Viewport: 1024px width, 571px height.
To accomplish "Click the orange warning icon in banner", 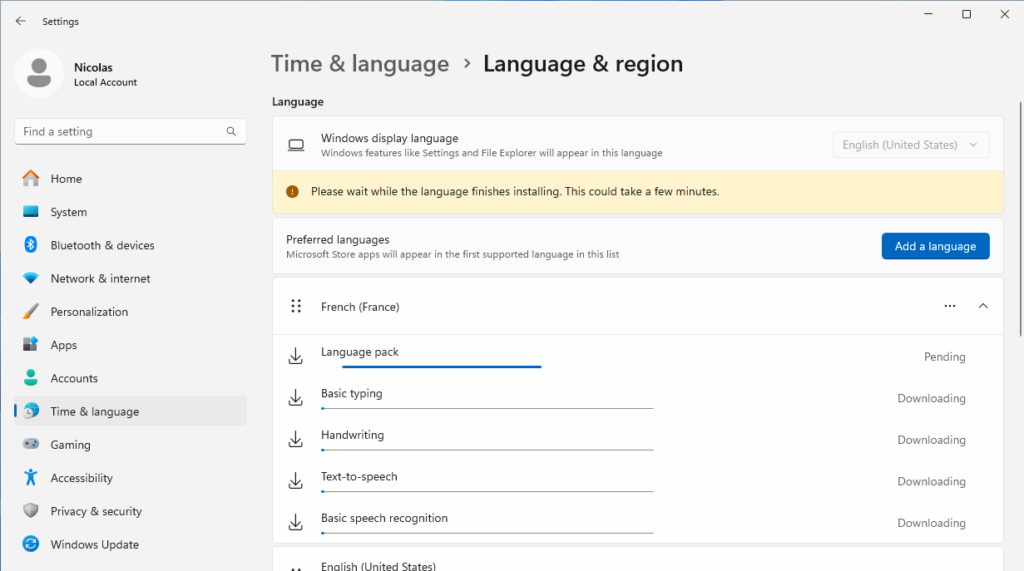I will tap(293, 191).
